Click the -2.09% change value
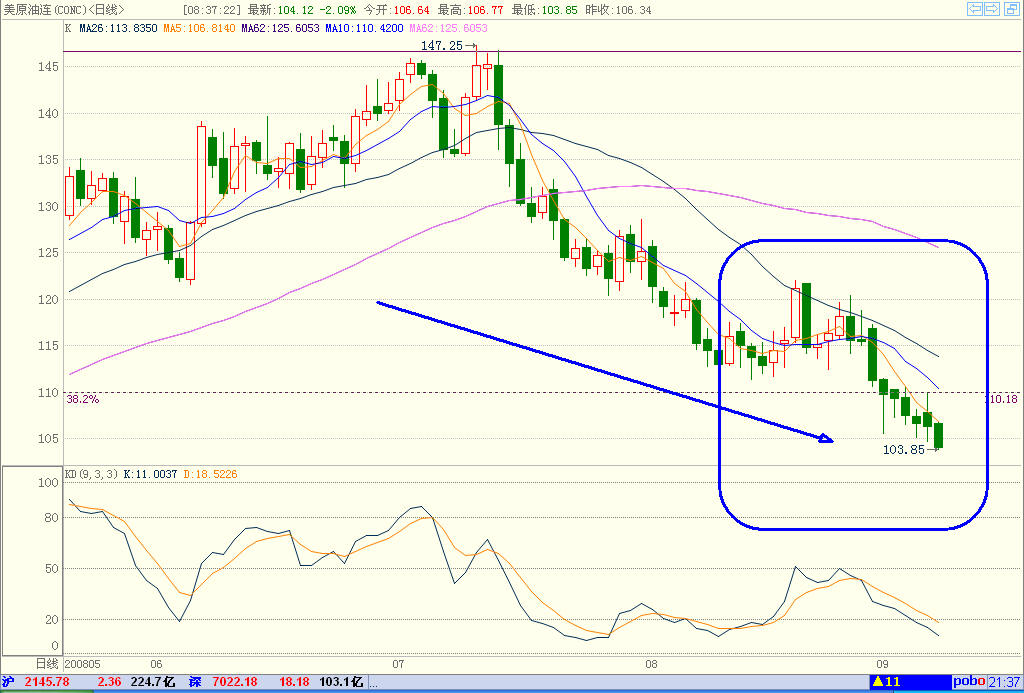 tap(340, 10)
